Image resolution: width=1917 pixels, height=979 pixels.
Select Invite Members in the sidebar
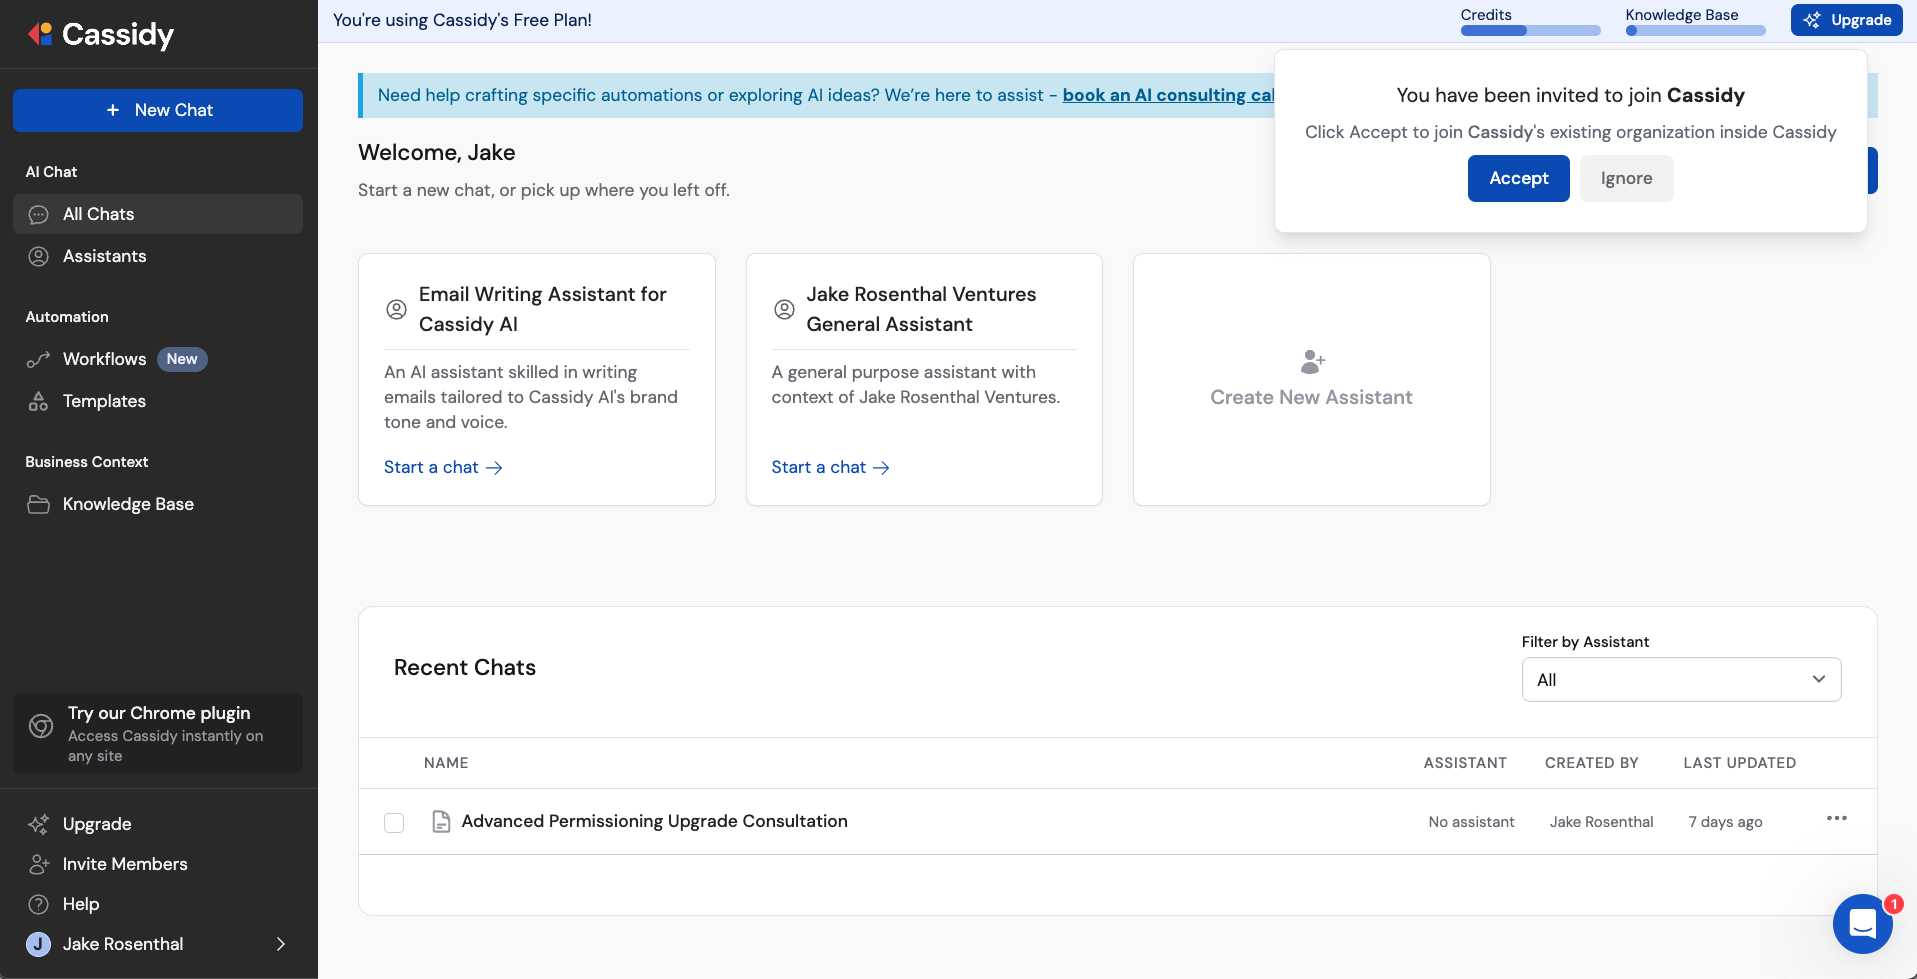(158, 865)
